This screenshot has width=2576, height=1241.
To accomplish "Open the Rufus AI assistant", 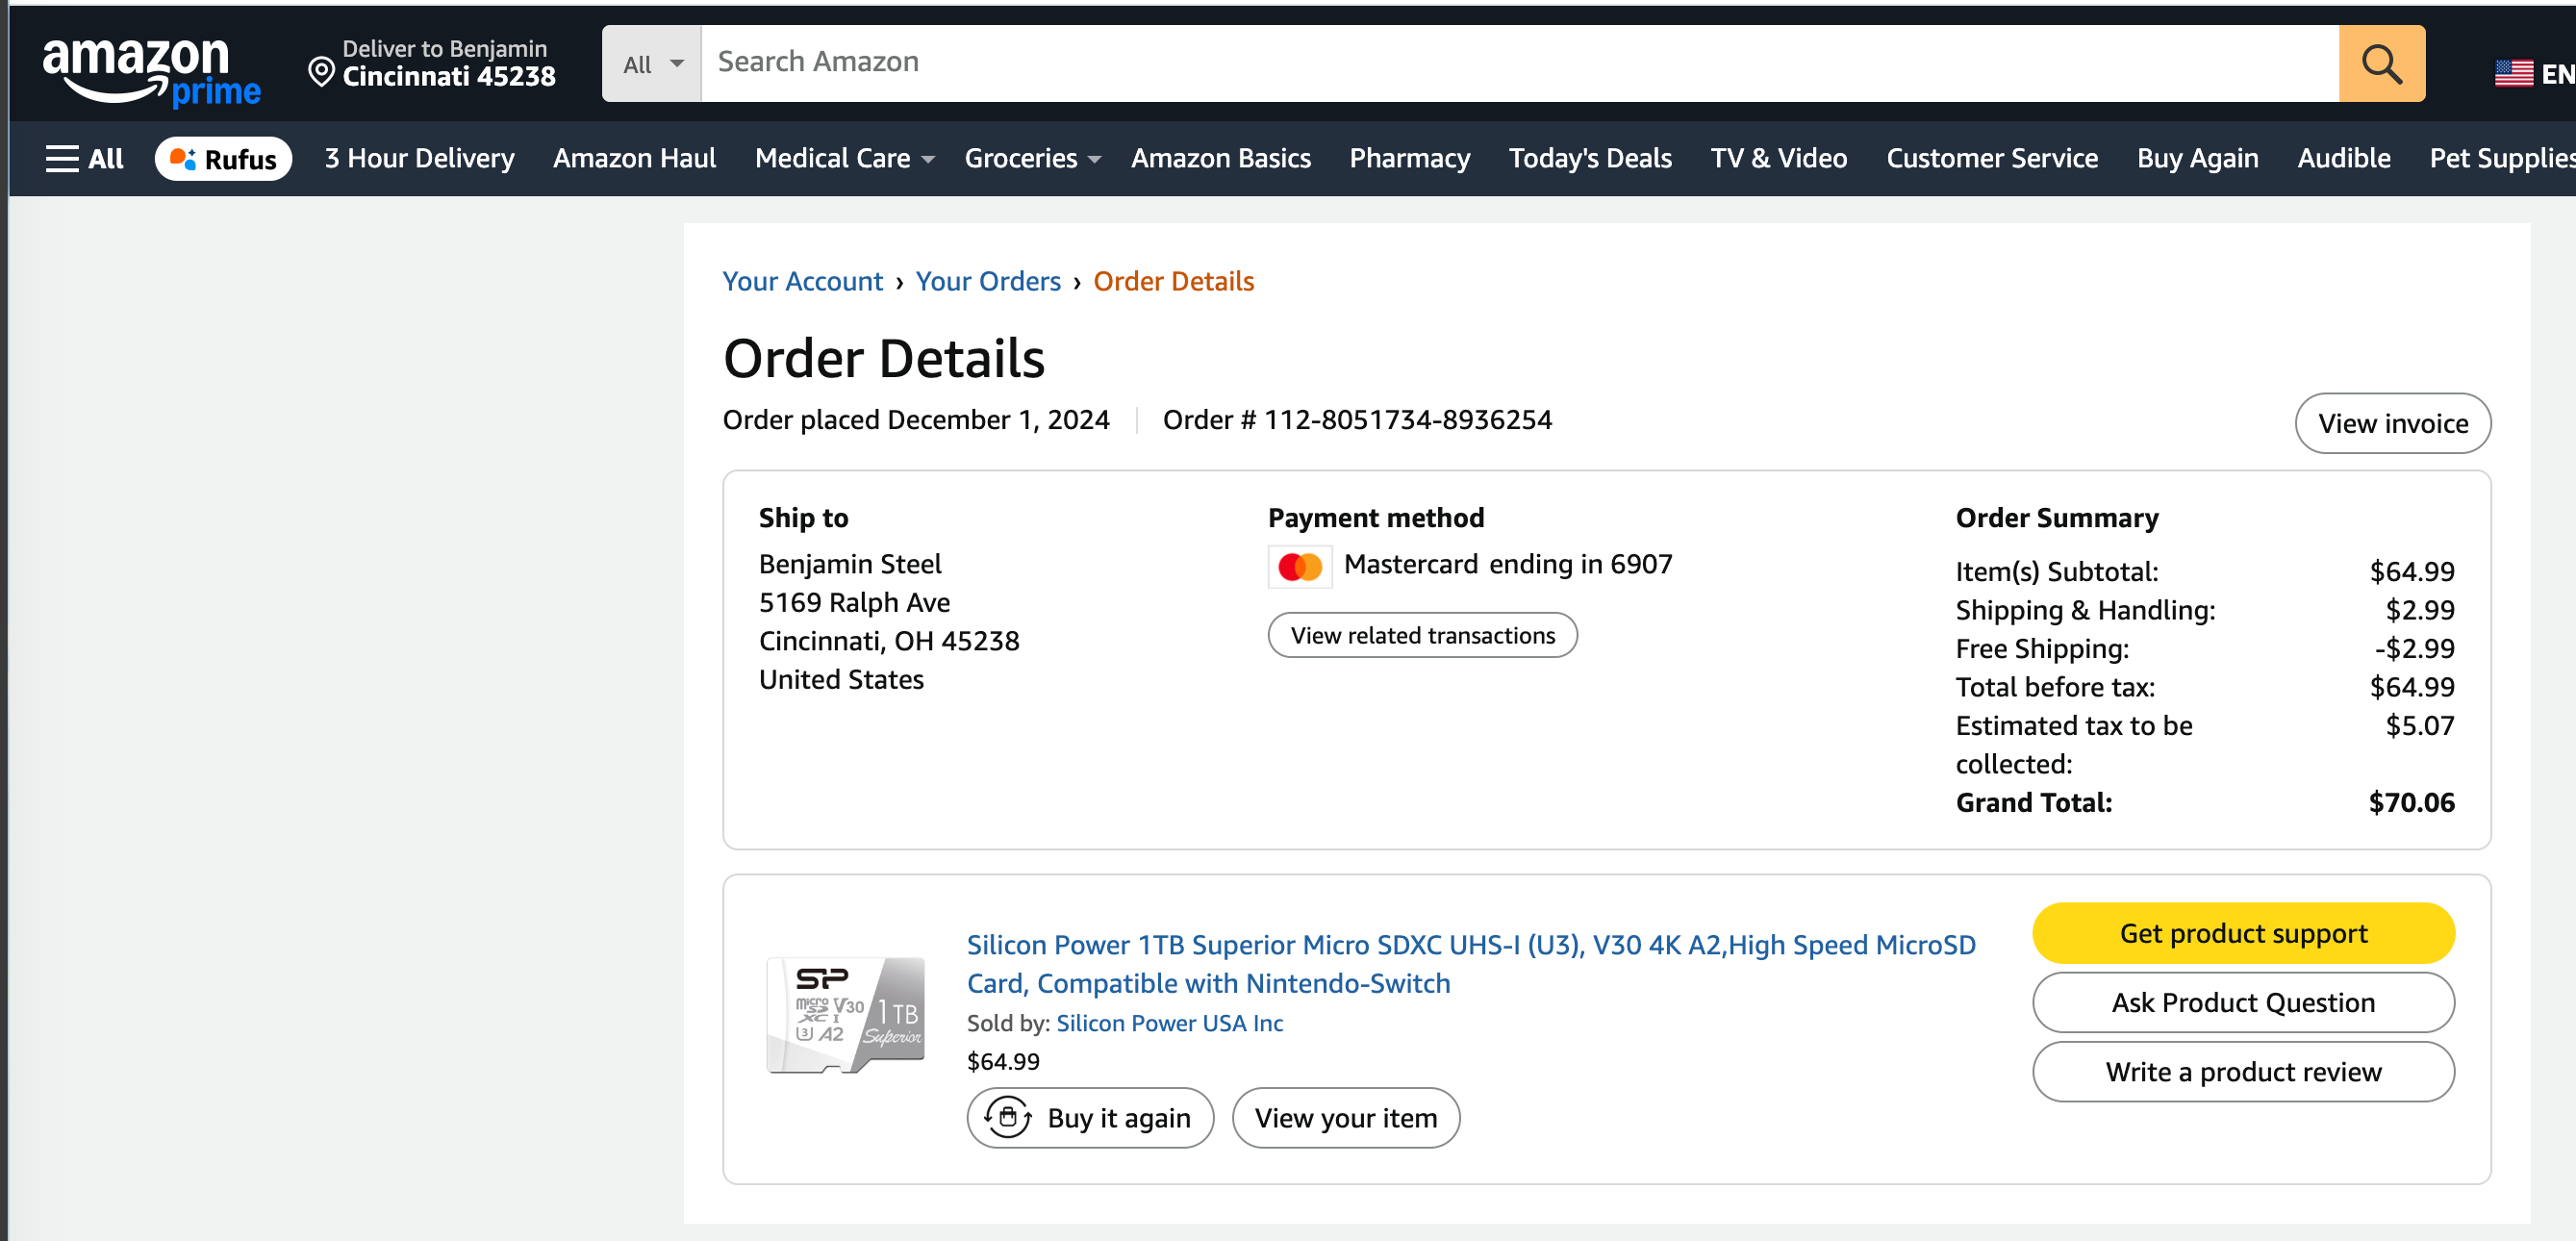I will point(223,159).
